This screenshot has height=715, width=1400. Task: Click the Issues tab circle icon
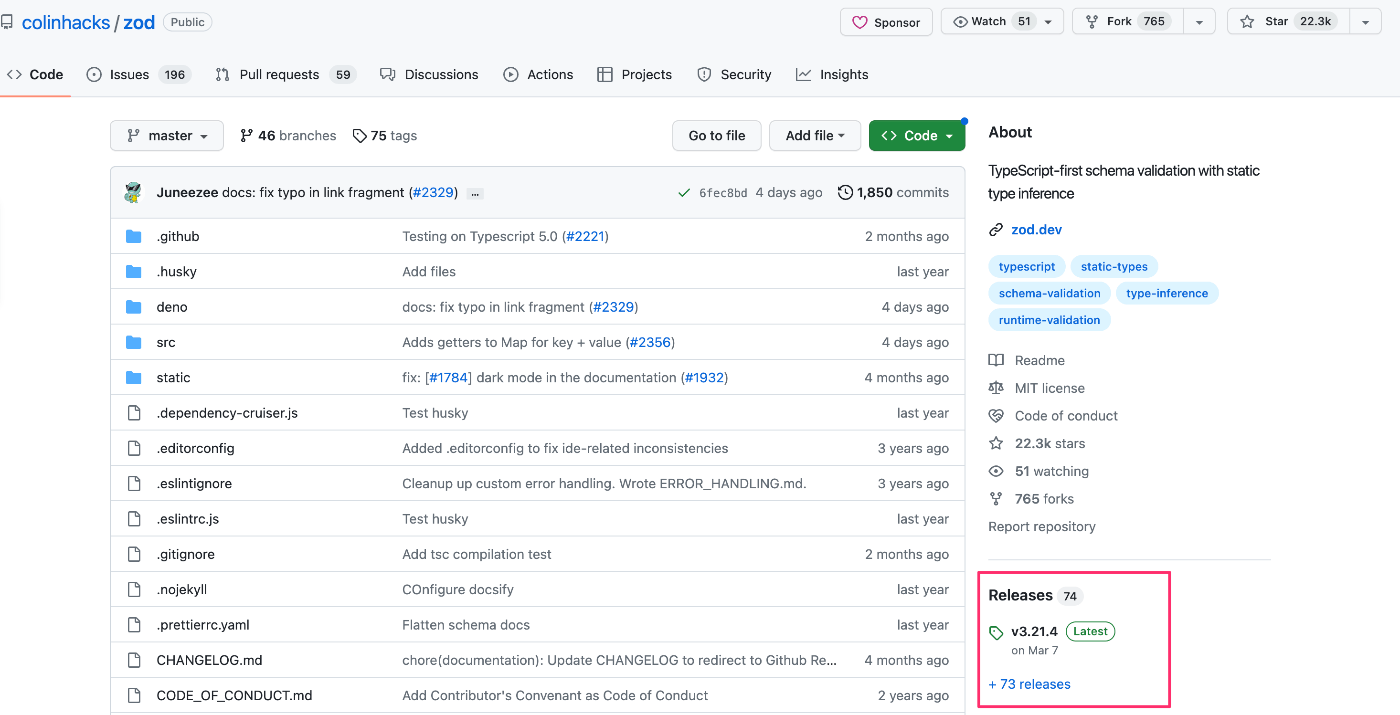coord(94,75)
